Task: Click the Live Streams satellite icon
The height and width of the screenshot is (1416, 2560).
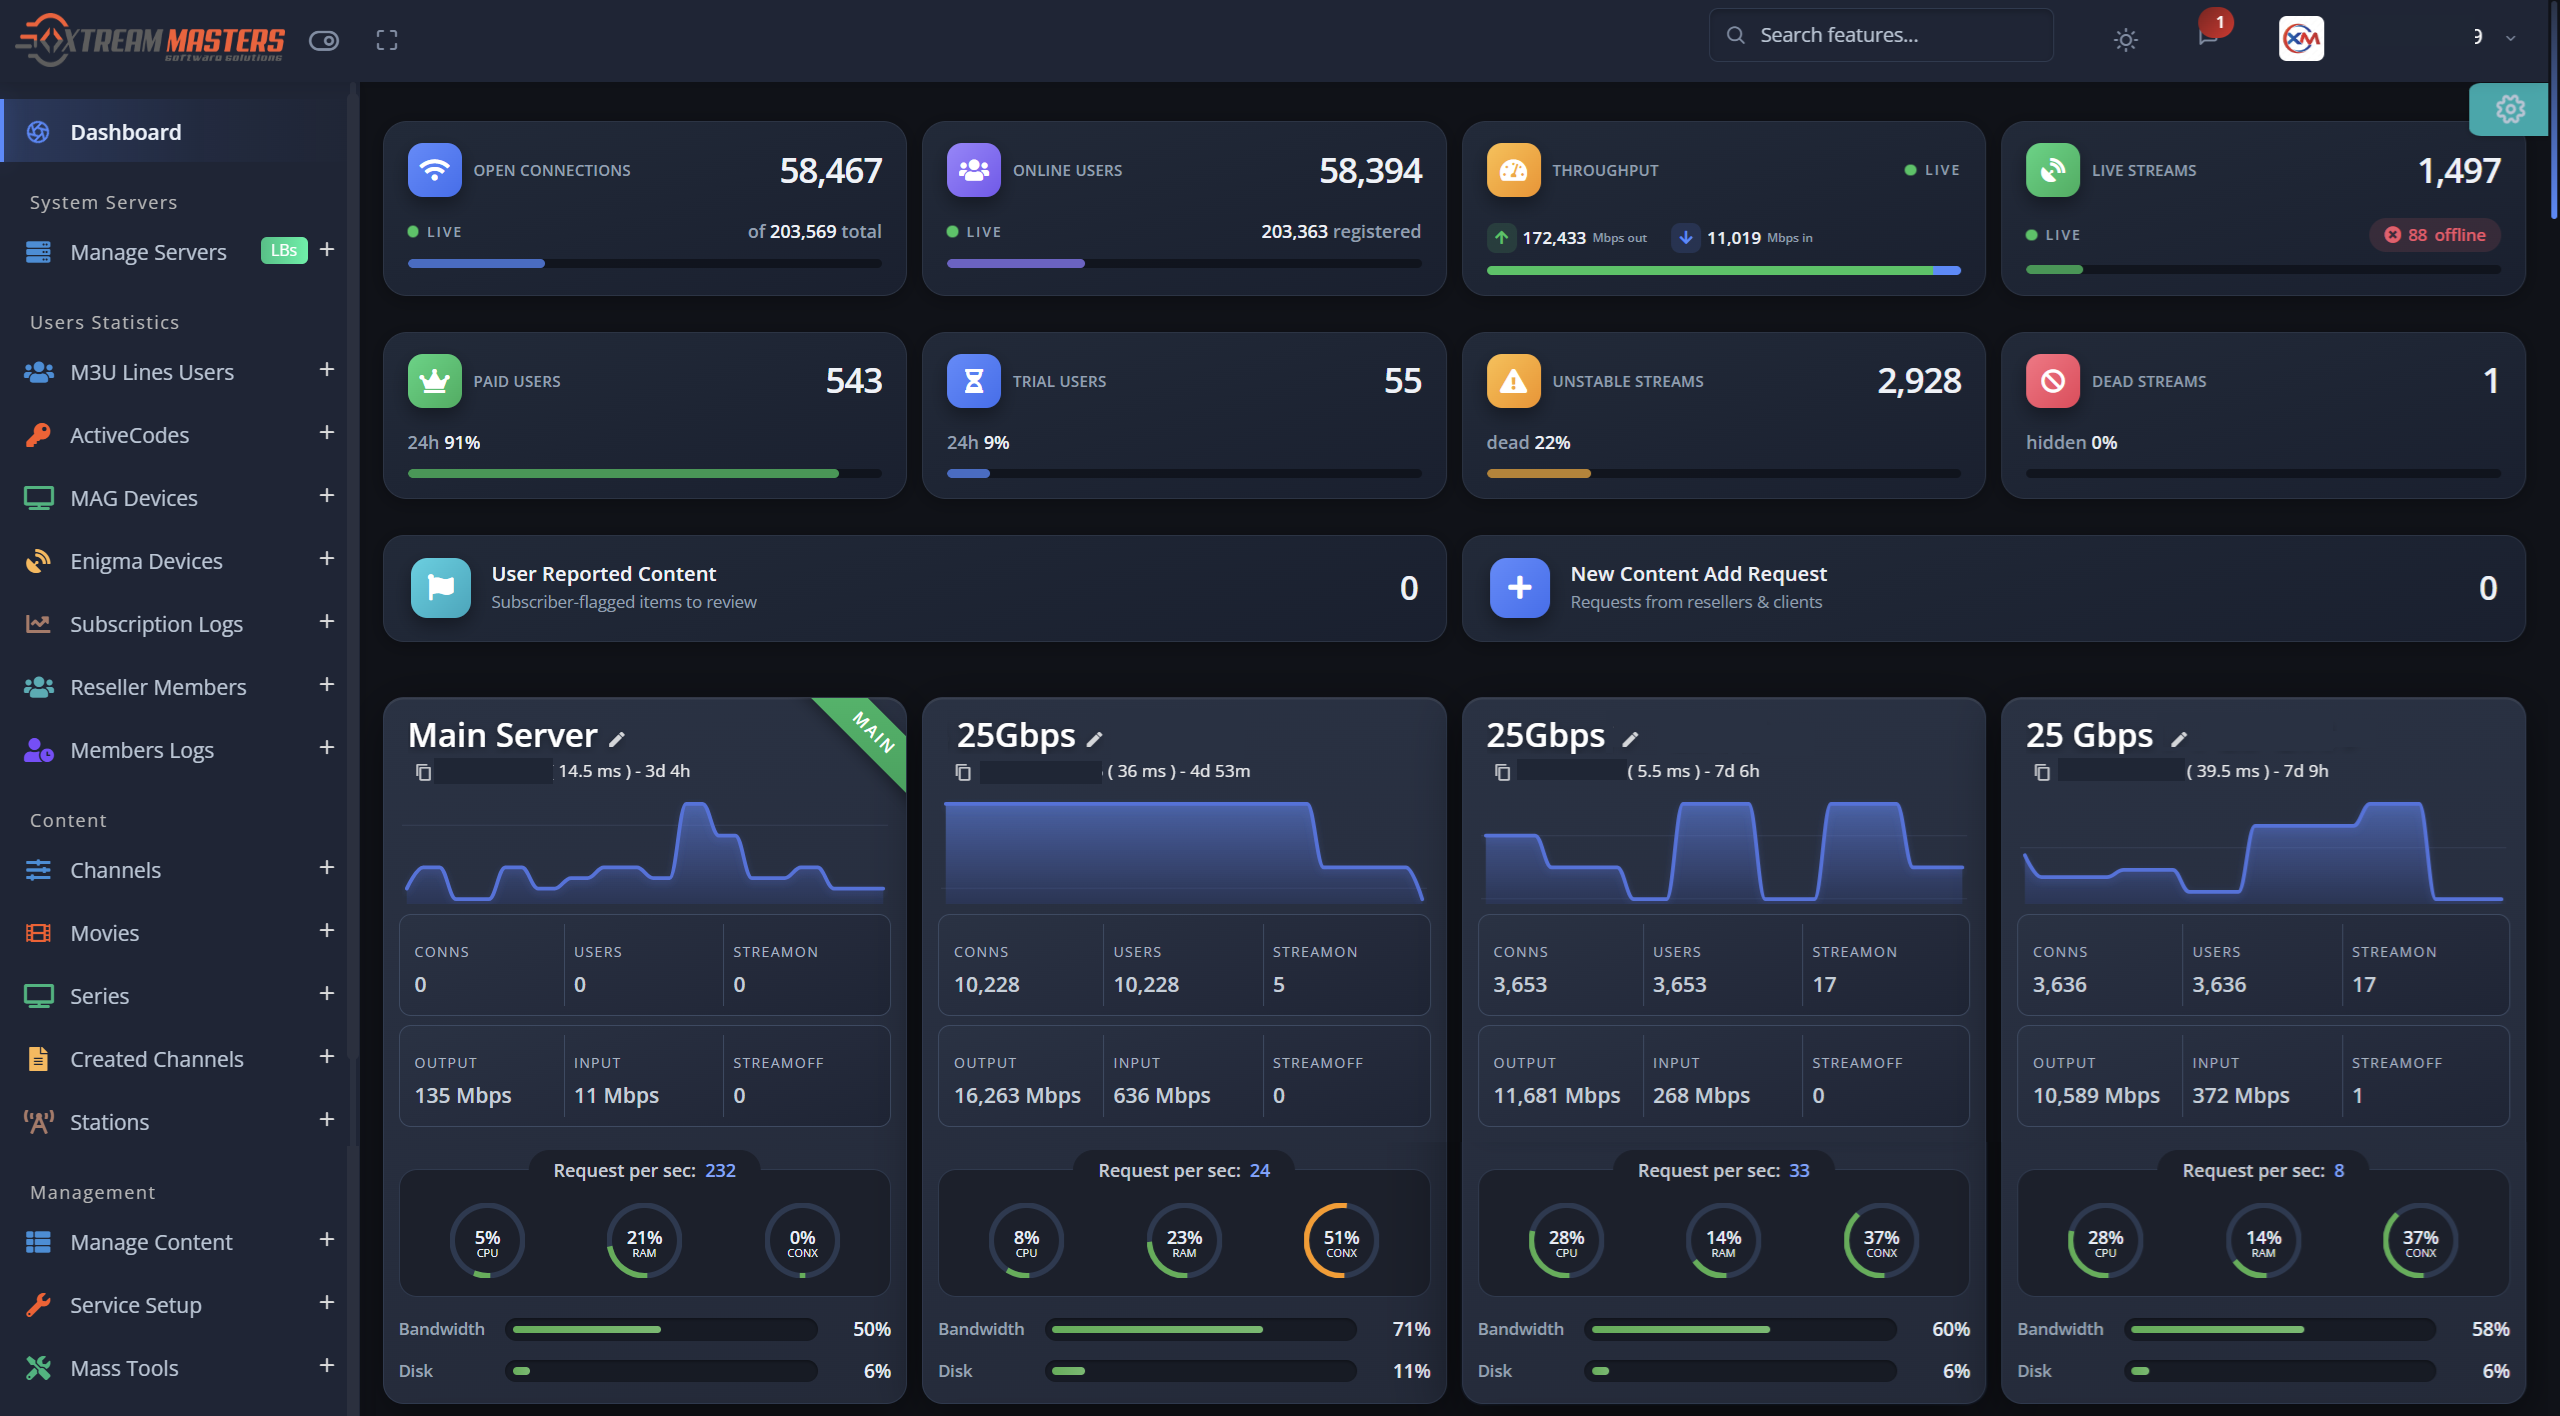Action: (x=2052, y=170)
